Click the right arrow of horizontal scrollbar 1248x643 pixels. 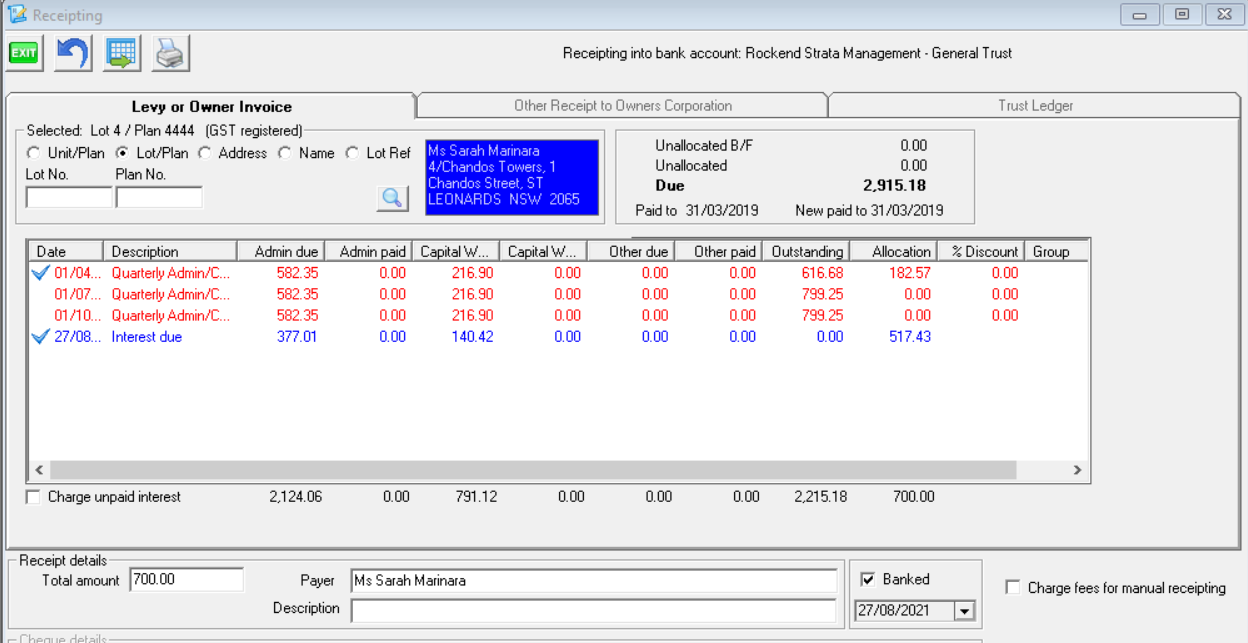(x=1077, y=470)
